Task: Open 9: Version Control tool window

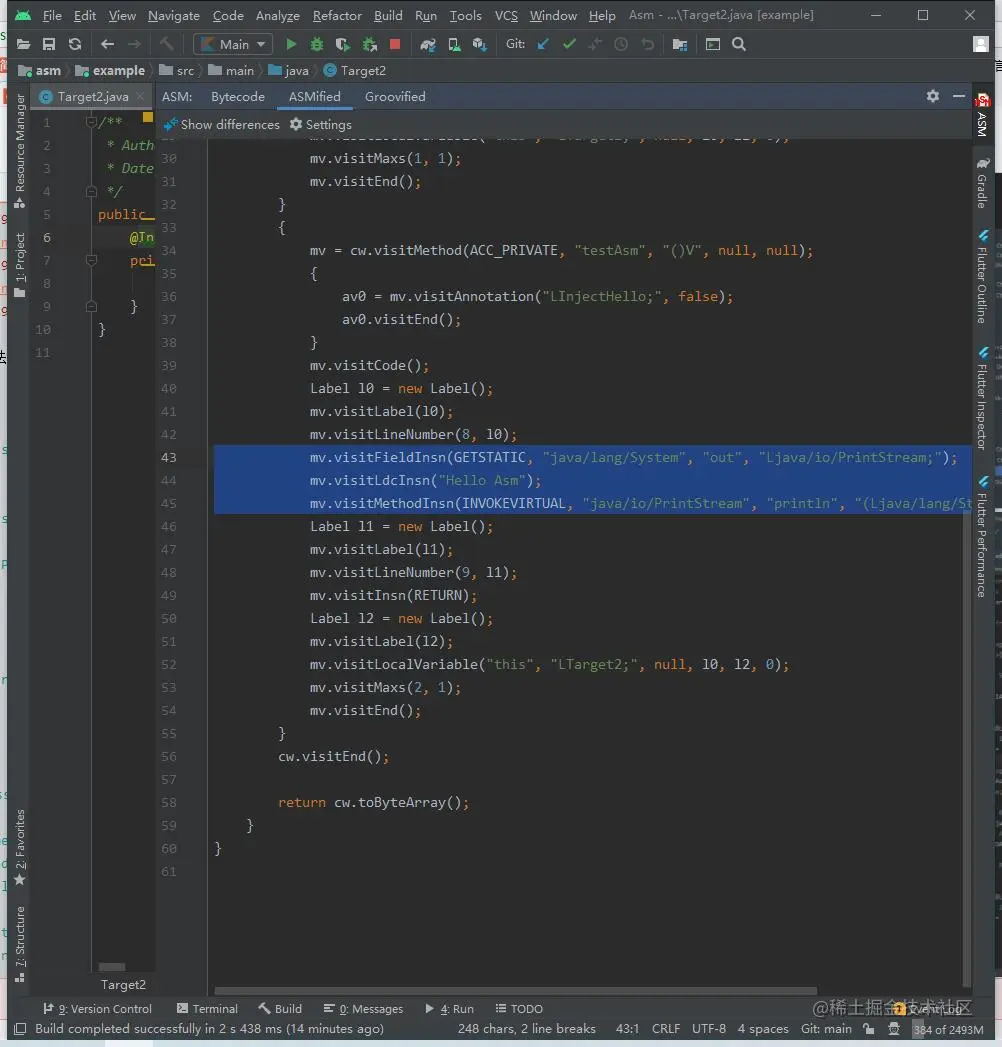Action: [97, 1009]
